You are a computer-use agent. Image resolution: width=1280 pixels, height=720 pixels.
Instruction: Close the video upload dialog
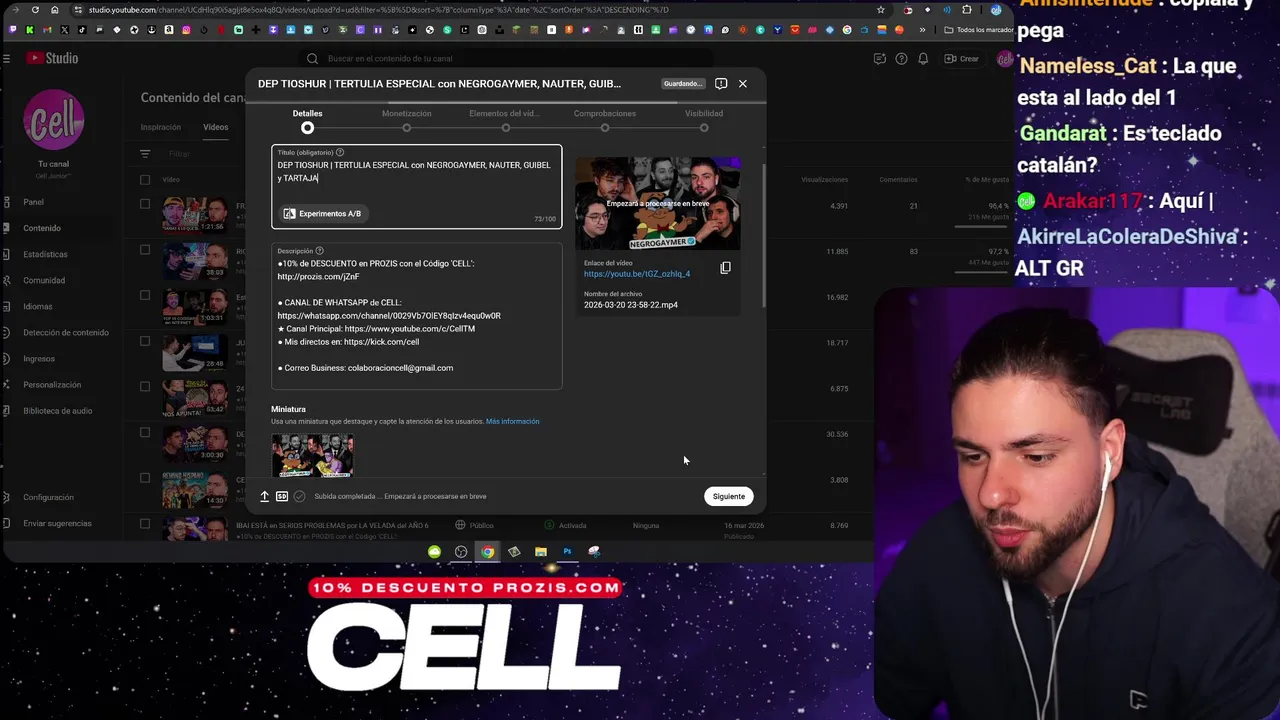(742, 84)
